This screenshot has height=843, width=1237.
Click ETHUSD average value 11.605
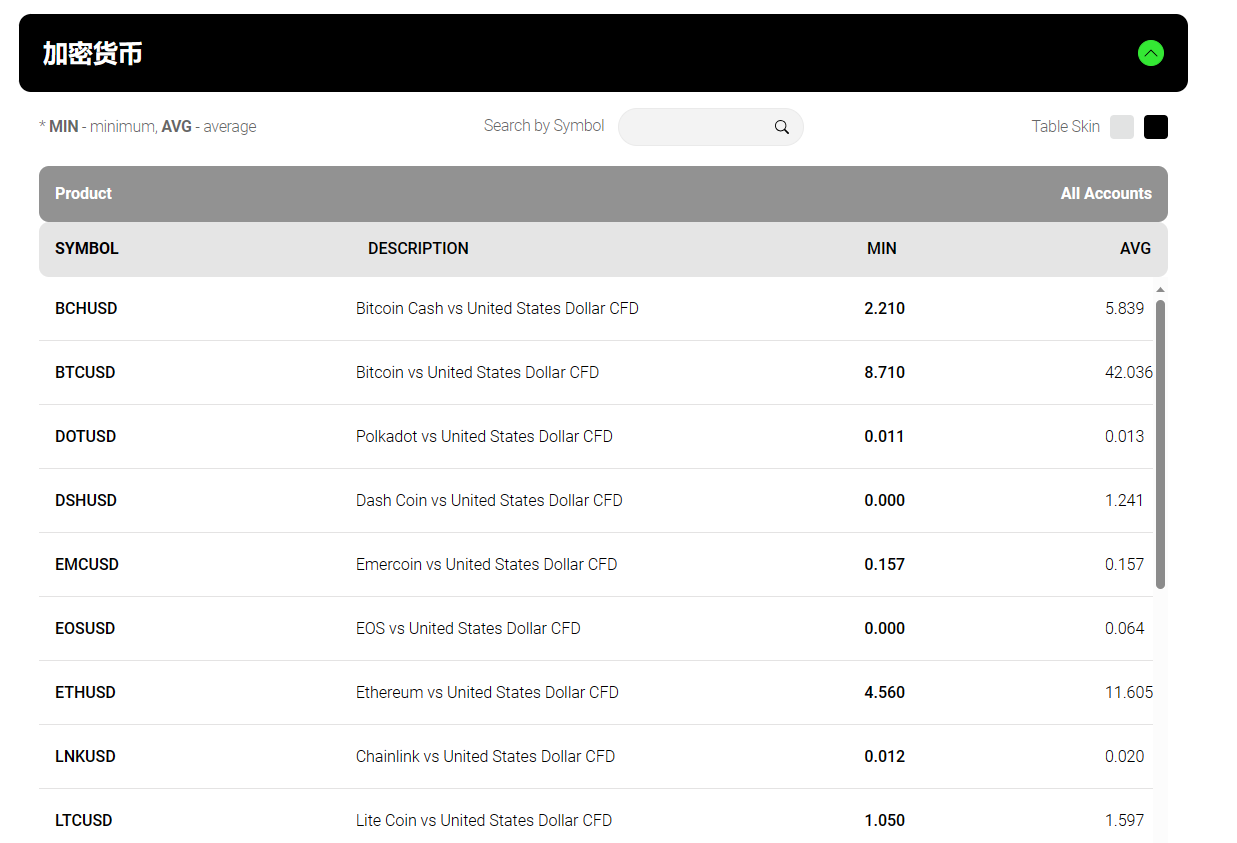[x=1129, y=693]
